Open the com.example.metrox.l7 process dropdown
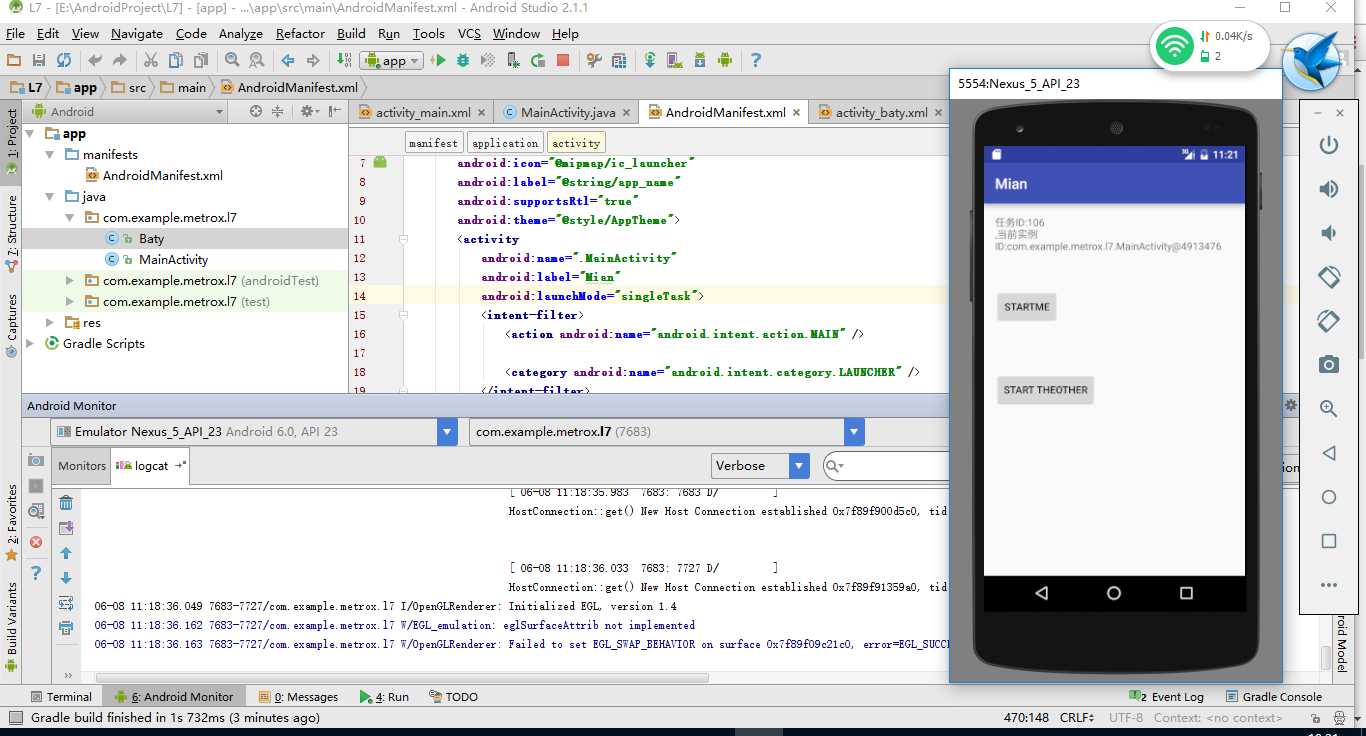The image size is (1366, 736). (x=854, y=432)
